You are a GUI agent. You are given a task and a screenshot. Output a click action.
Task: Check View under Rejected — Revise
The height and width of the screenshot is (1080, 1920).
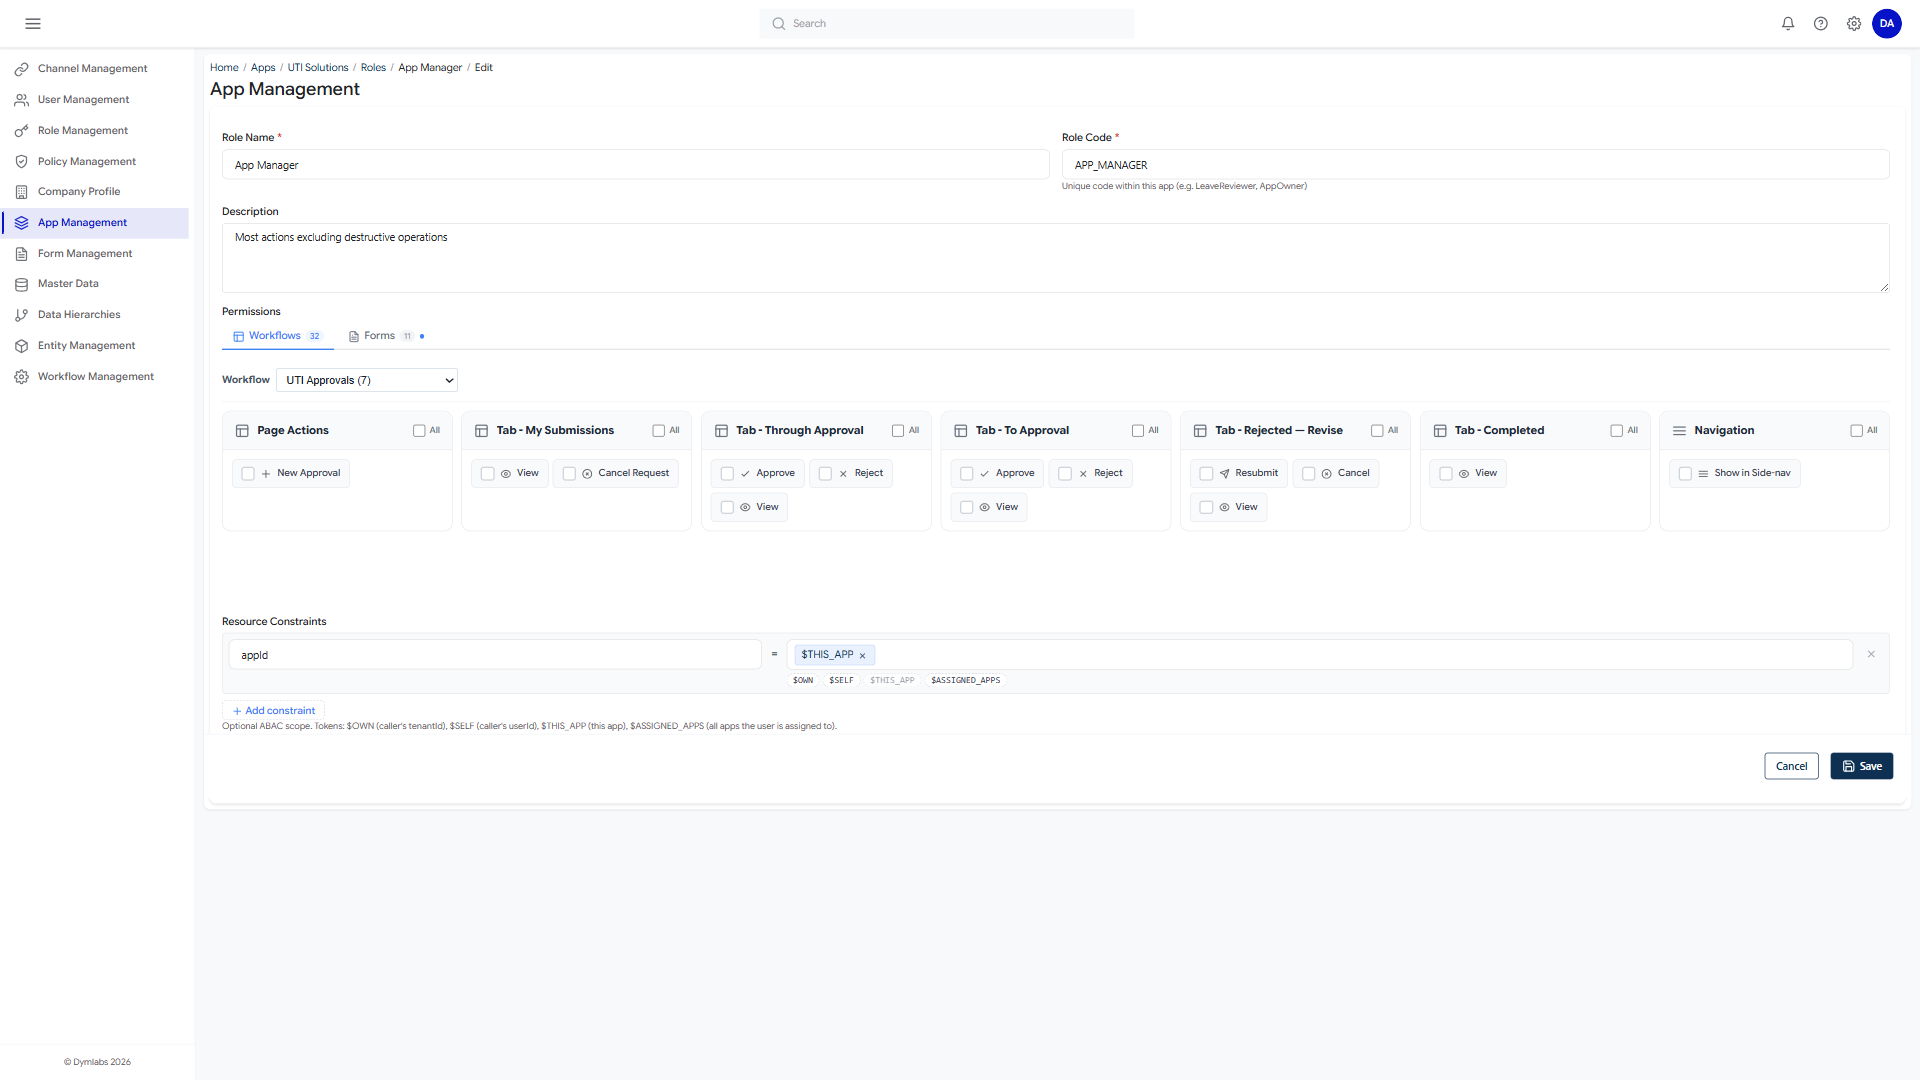tap(1206, 508)
